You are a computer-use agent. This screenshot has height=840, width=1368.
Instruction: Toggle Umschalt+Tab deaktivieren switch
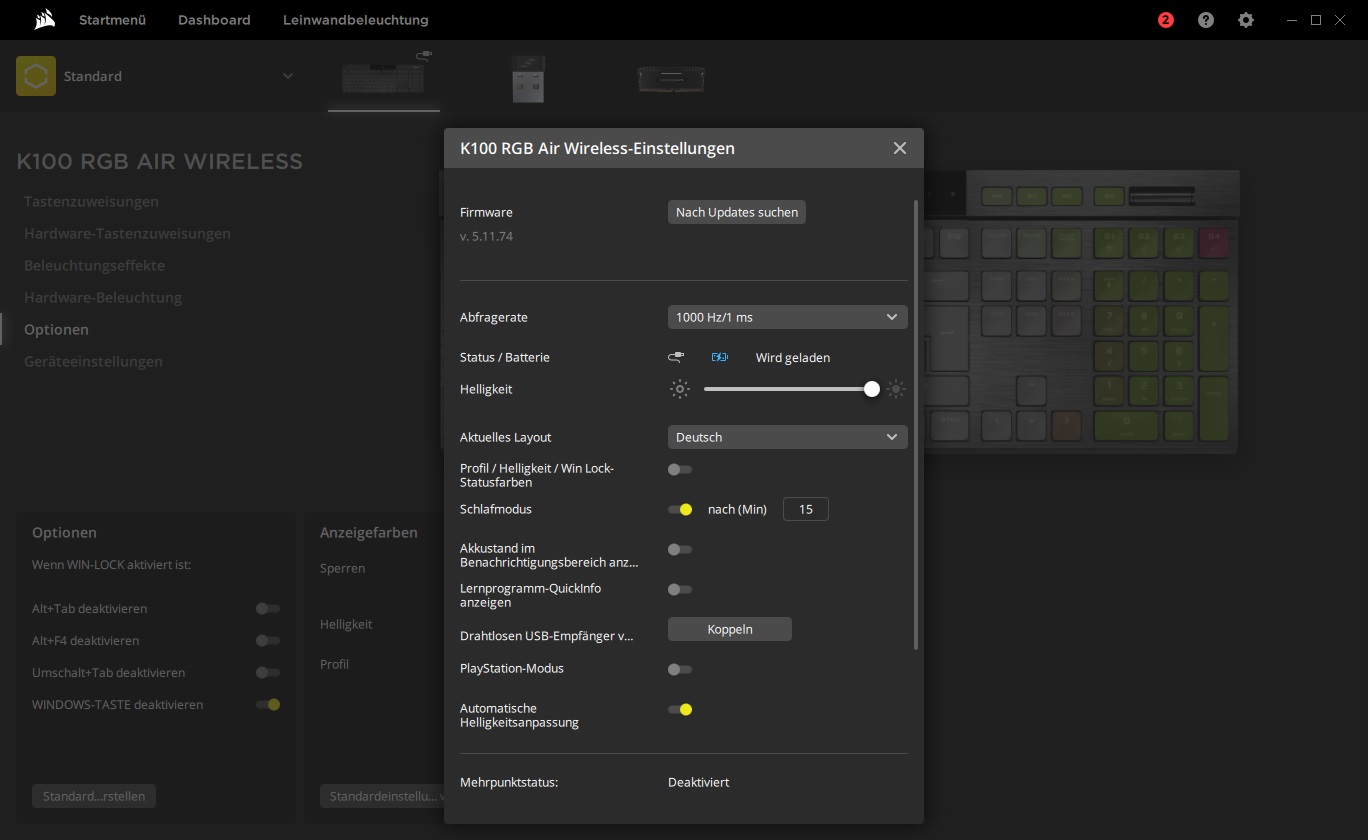coord(268,672)
